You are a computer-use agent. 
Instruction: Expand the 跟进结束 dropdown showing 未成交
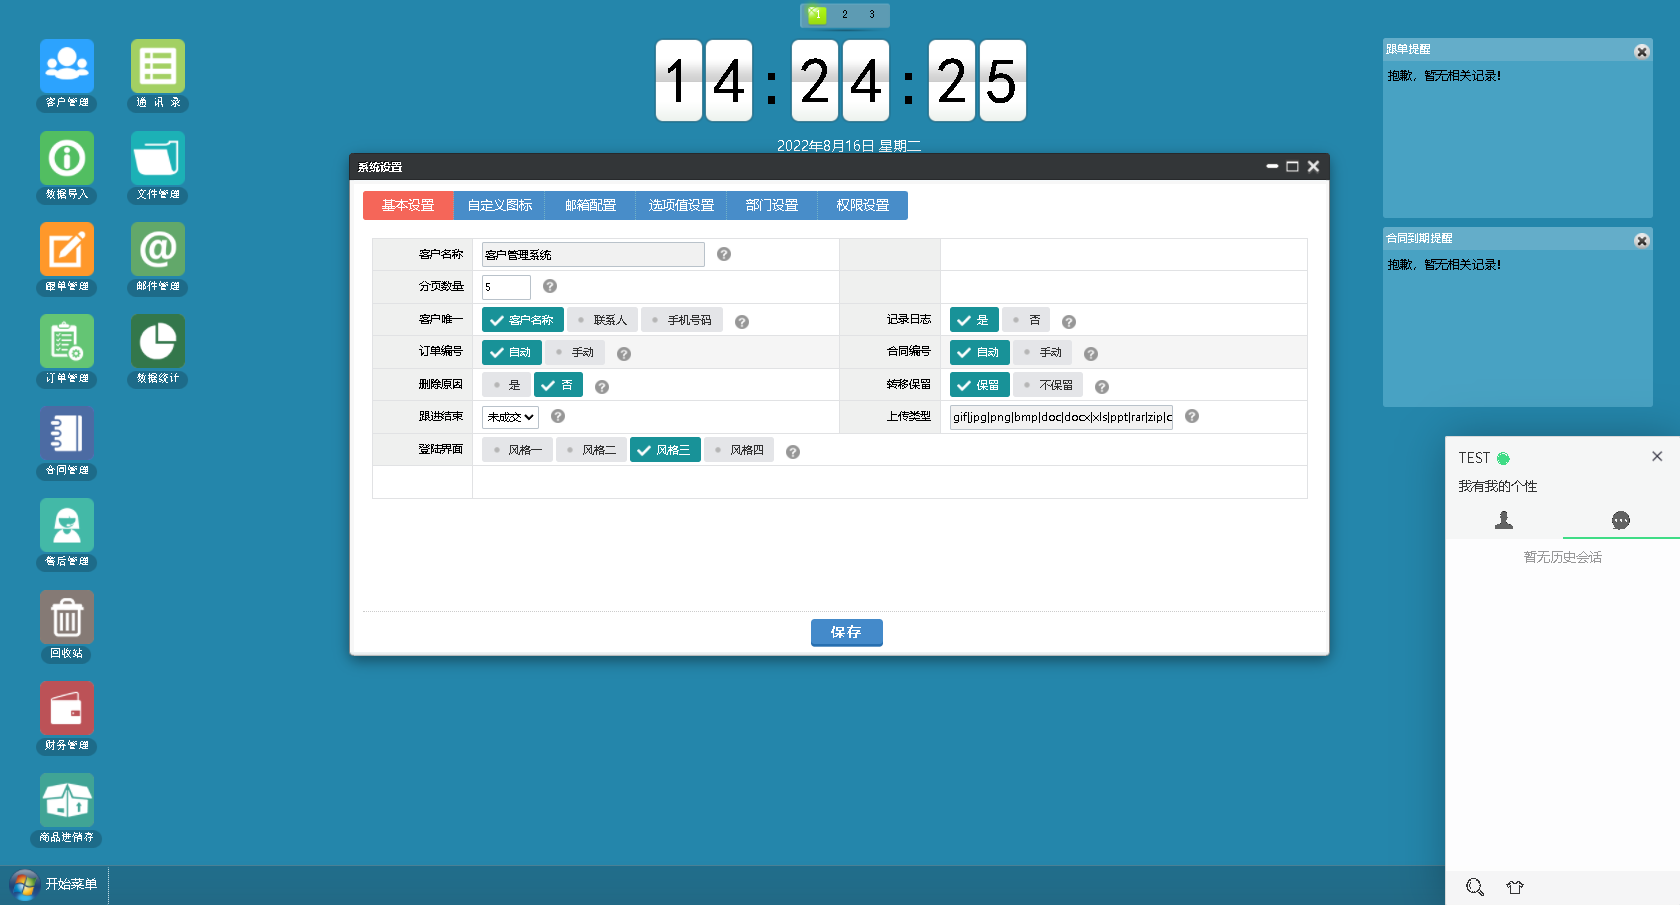(x=510, y=417)
